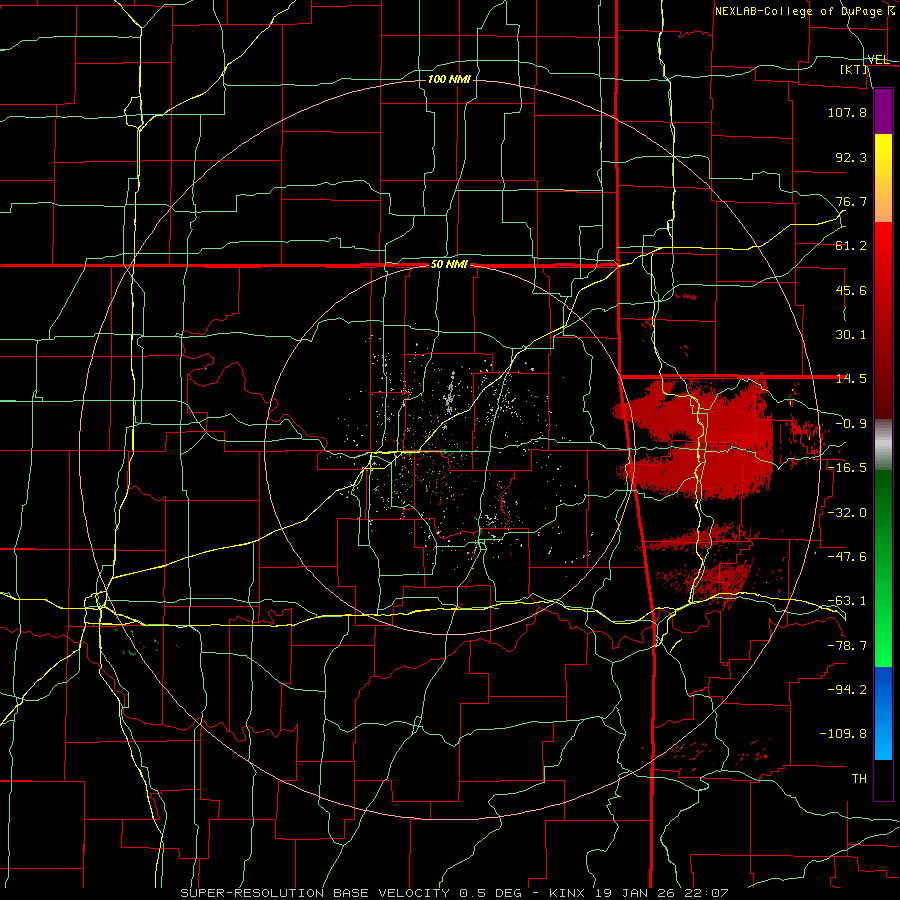Select the 61.2 scale value
This screenshot has height=900, width=900.
[851, 246]
